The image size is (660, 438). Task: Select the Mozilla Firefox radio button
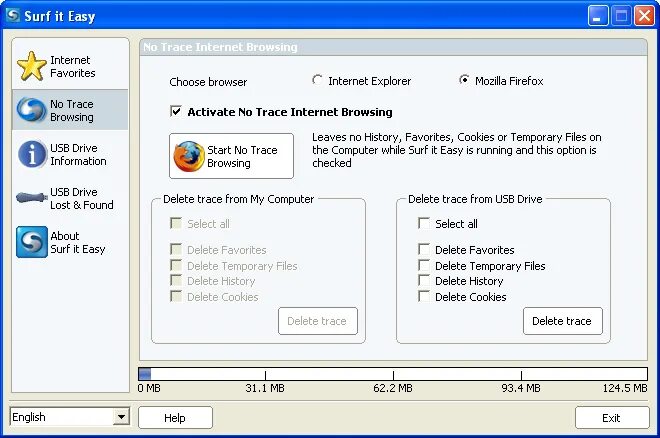point(464,80)
